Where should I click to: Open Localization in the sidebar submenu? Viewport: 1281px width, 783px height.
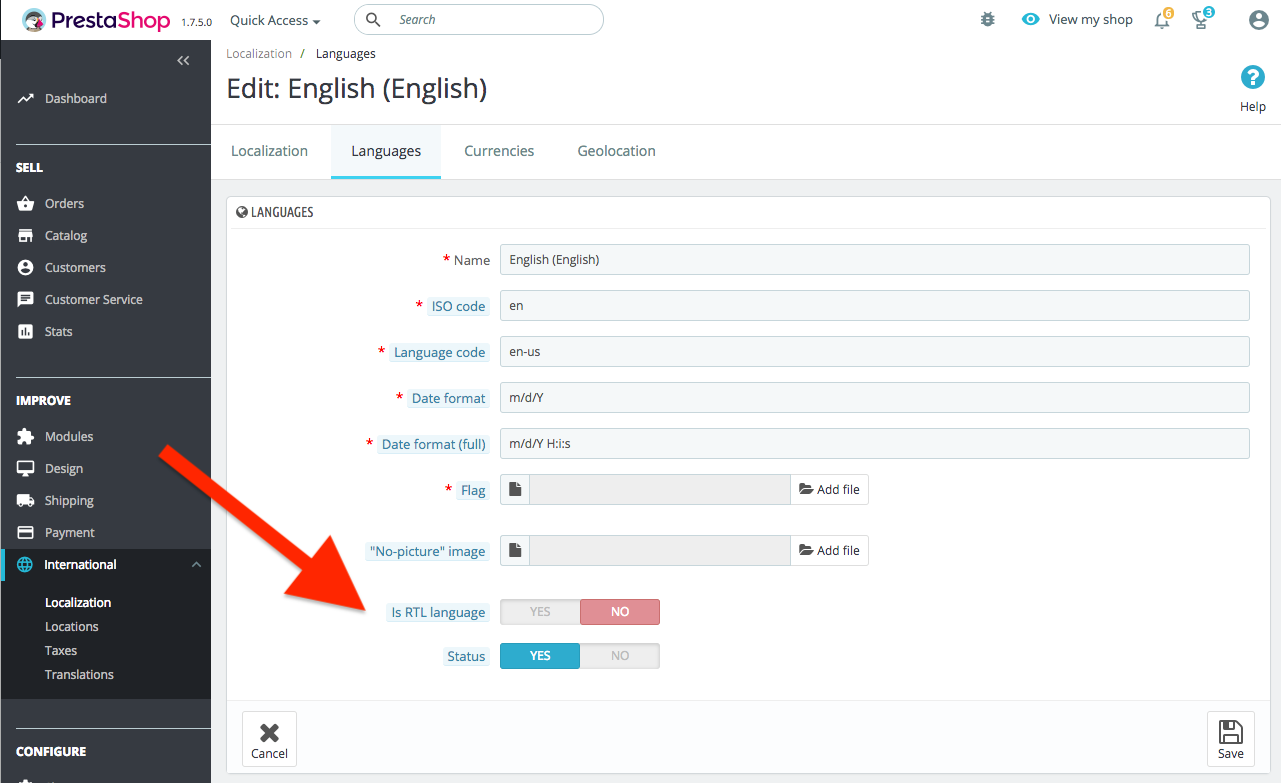click(x=78, y=603)
